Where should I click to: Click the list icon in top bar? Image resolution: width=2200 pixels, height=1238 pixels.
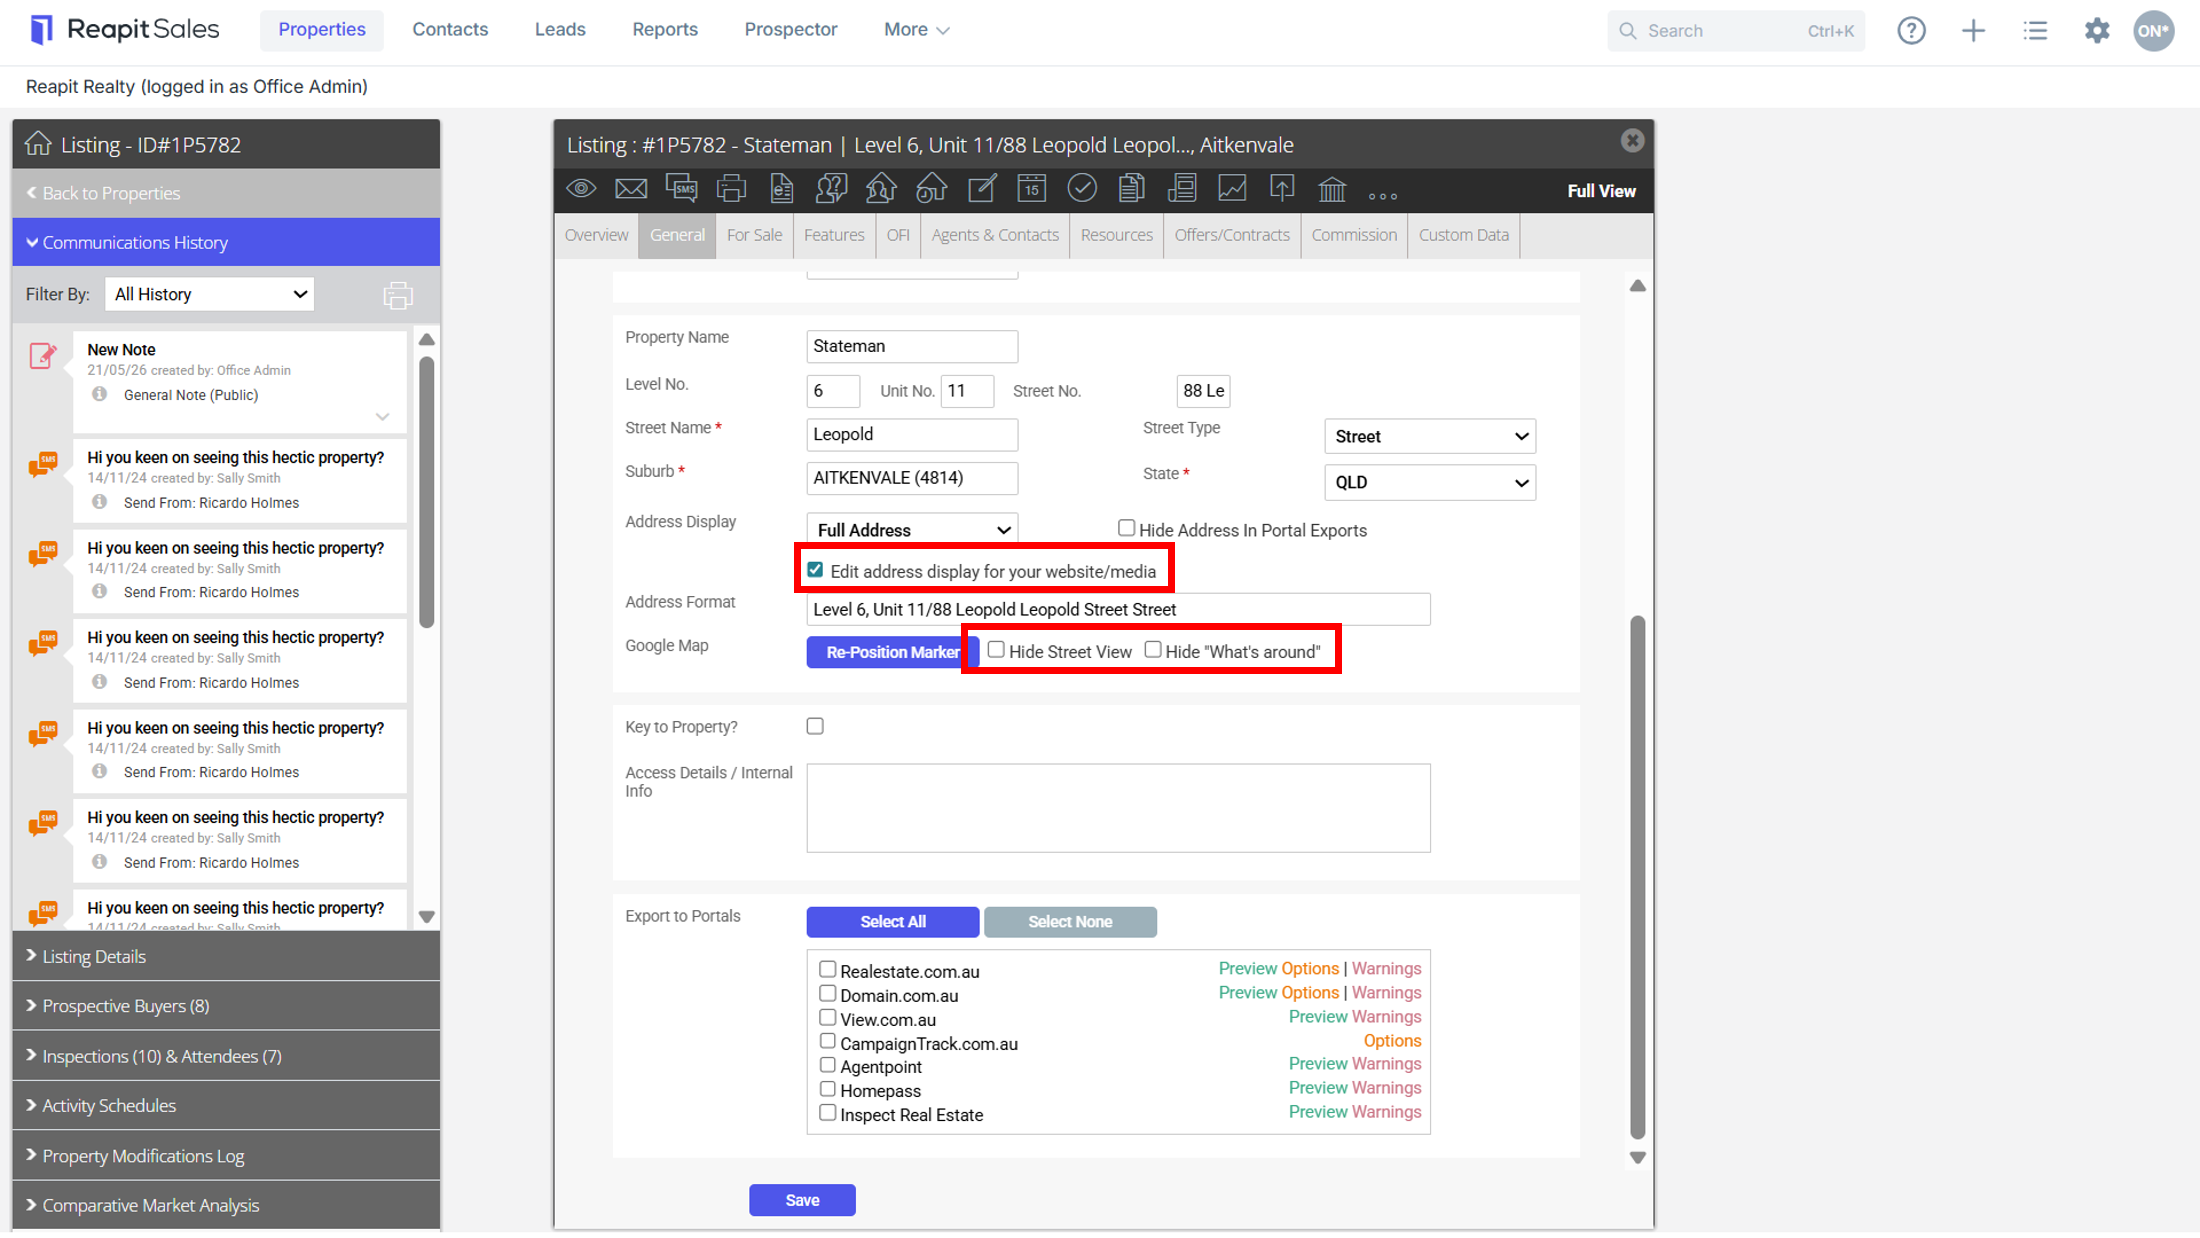click(2035, 30)
